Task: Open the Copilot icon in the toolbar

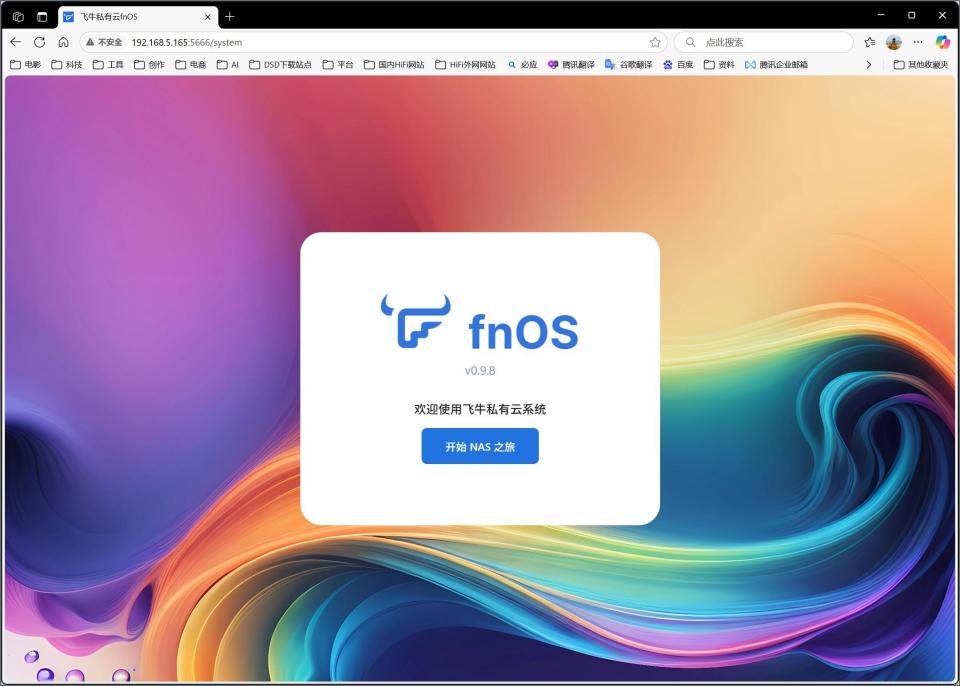Action: [x=943, y=42]
